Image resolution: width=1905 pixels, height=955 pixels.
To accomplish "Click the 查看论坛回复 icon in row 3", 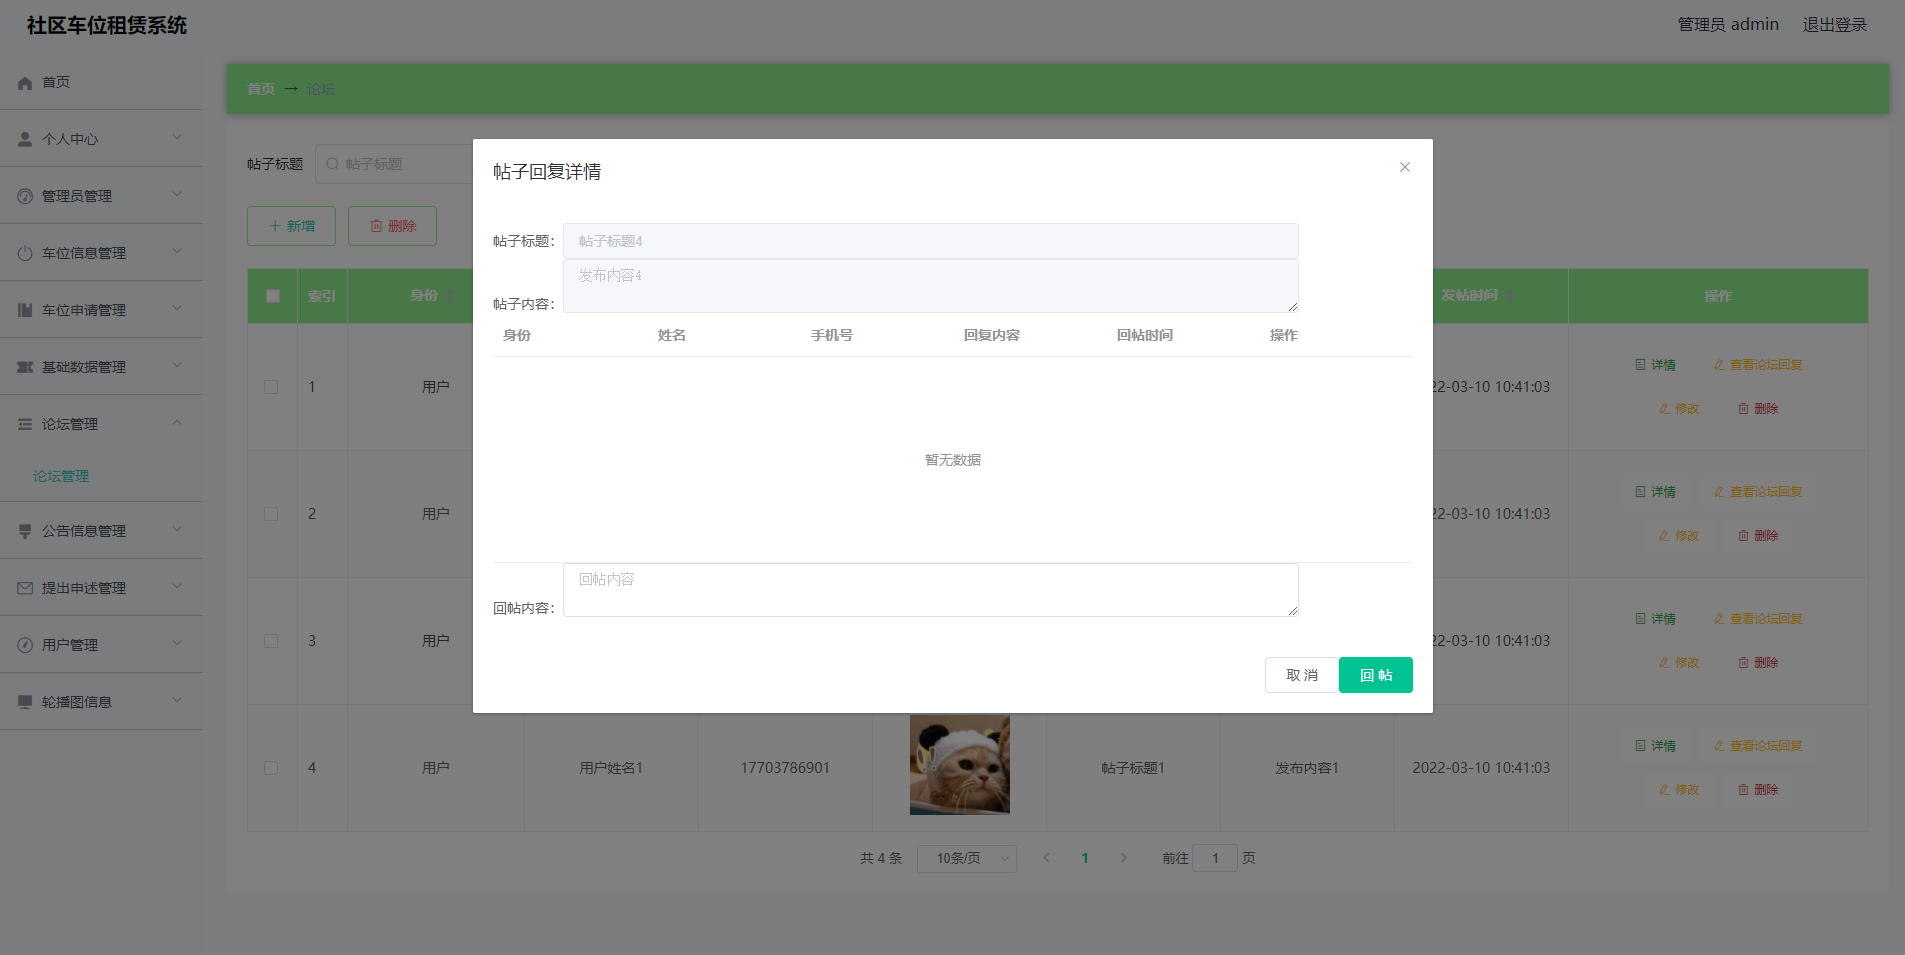I will (1719, 619).
